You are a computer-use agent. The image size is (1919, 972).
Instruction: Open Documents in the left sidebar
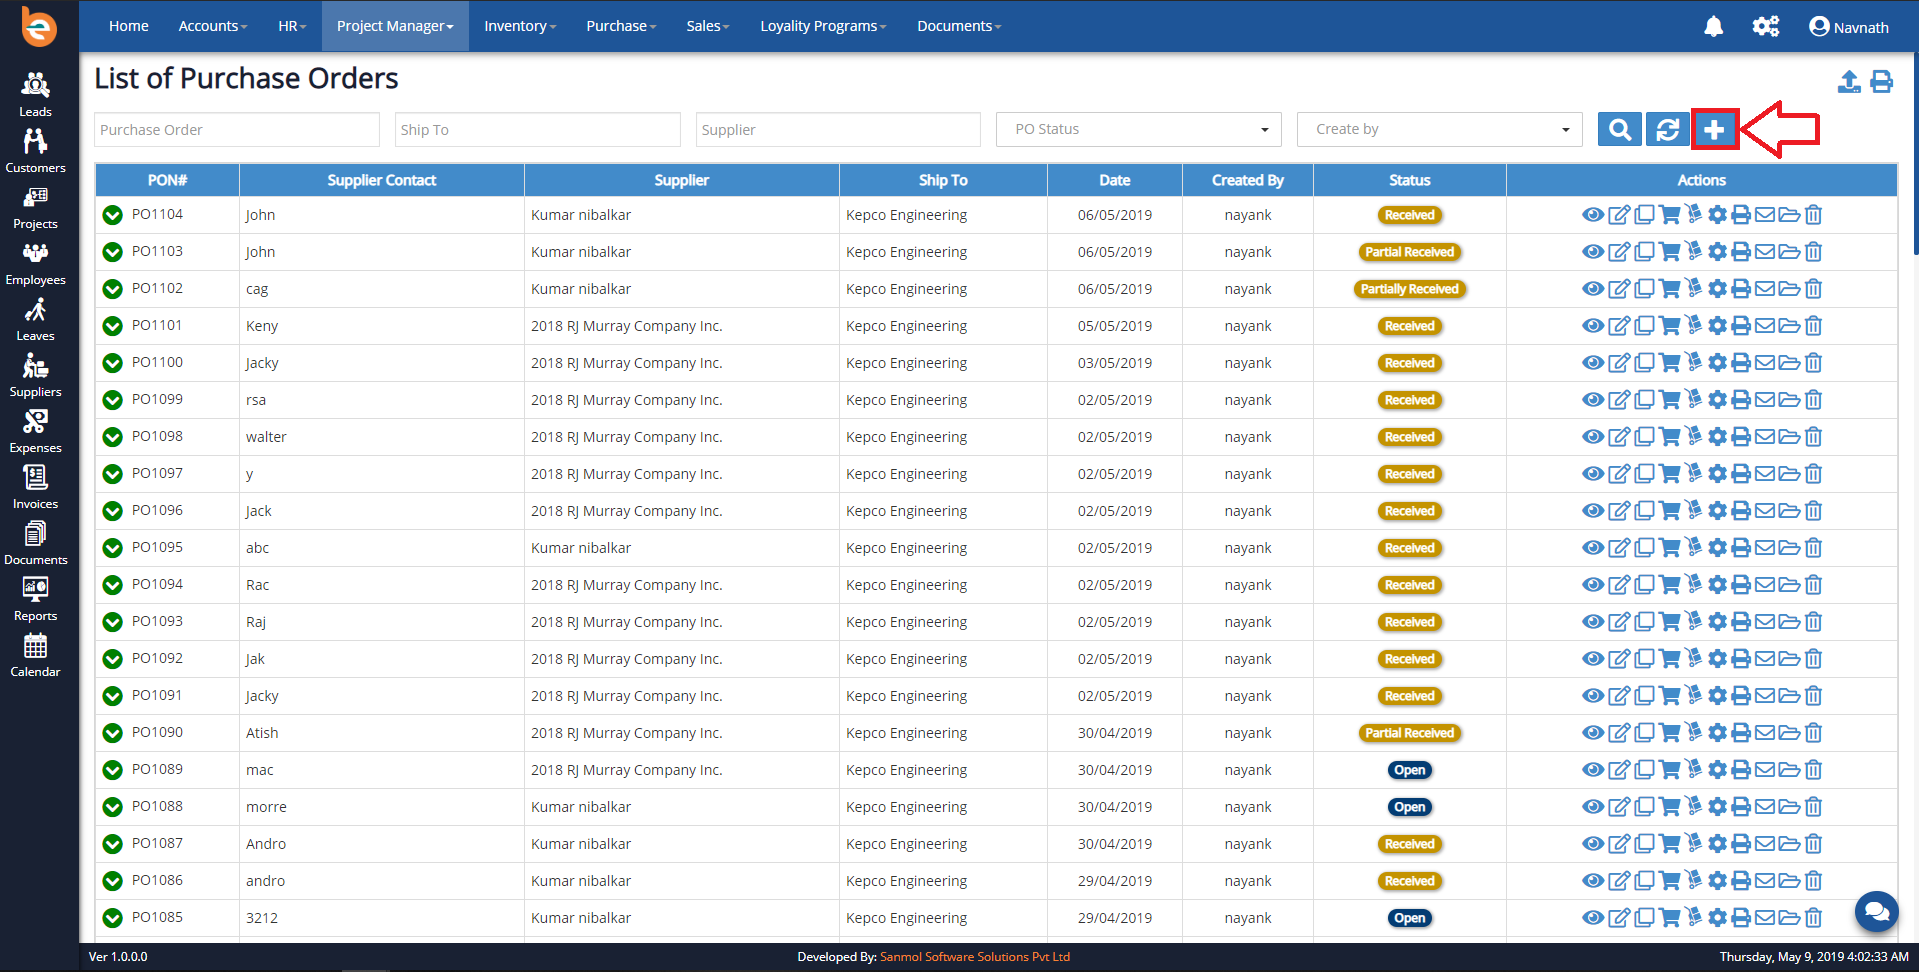[36, 542]
